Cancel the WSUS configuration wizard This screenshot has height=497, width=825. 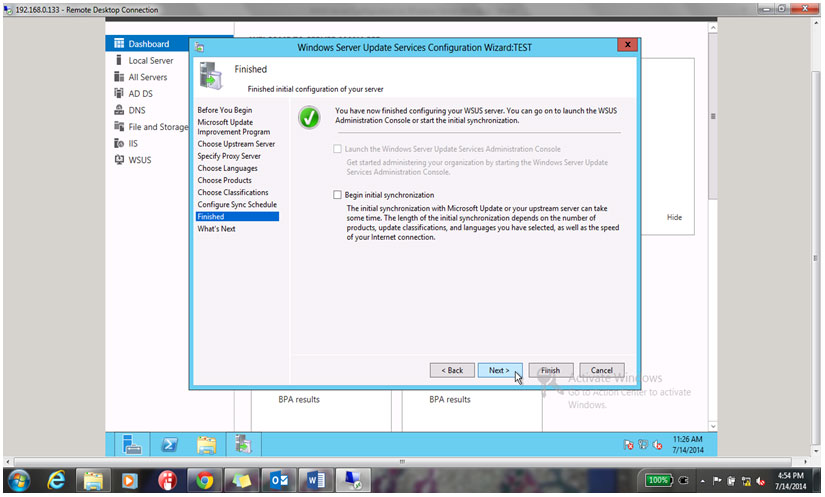coord(602,371)
